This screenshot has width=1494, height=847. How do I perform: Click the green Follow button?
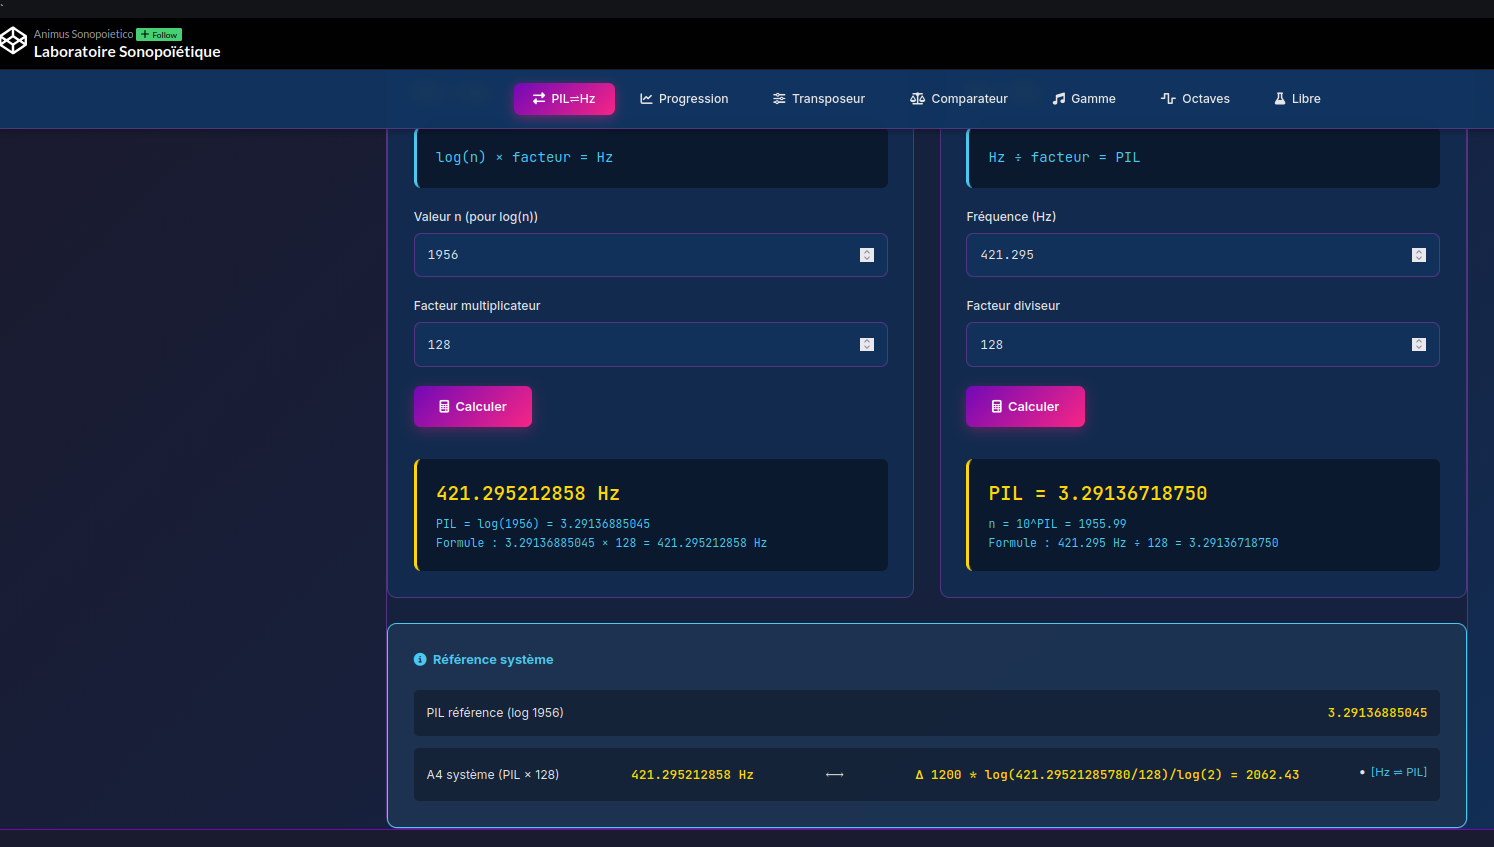click(159, 34)
